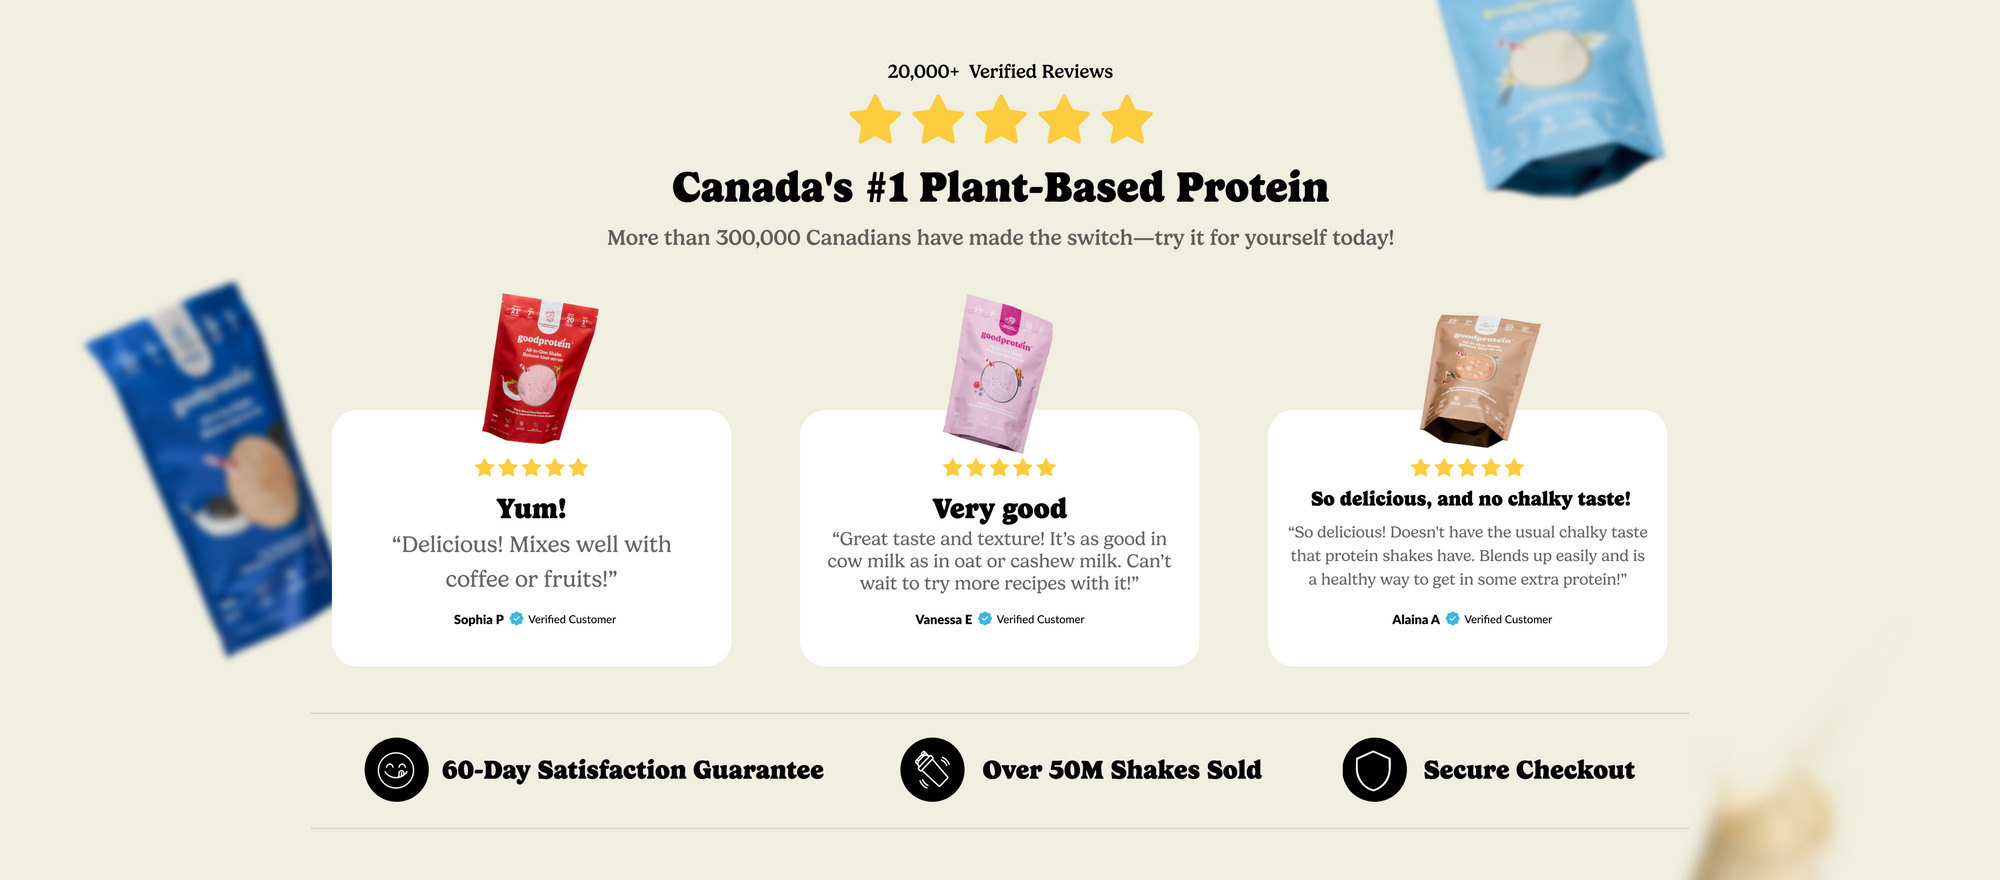Click verified badge next to Sophia P
Viewport: 2000px width, 880px height.
point(517,619)
